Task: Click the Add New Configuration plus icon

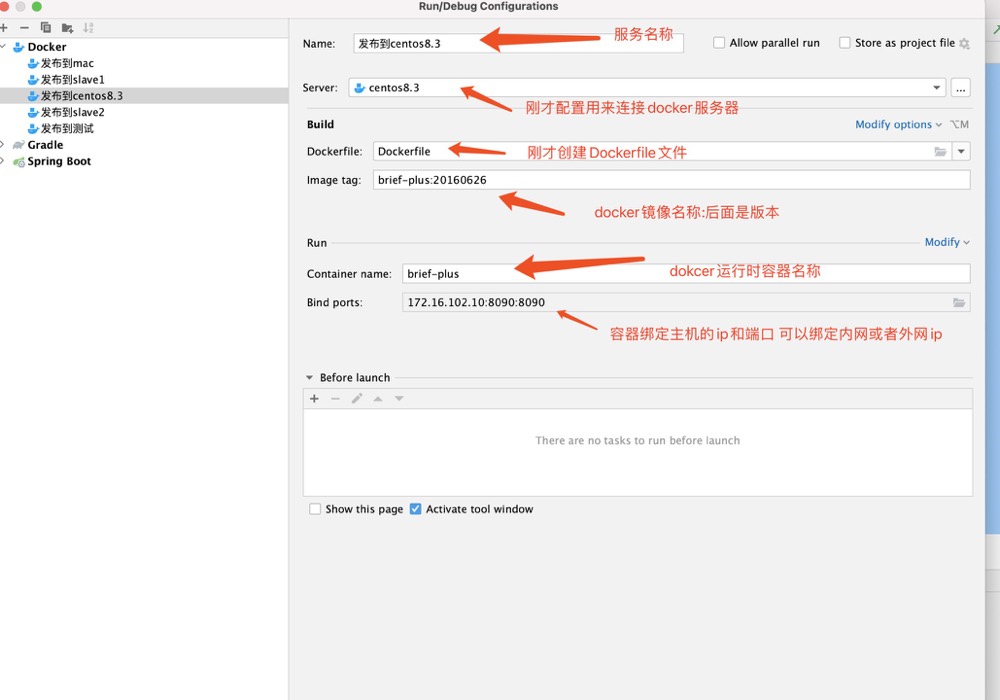Action: [4, 28]
